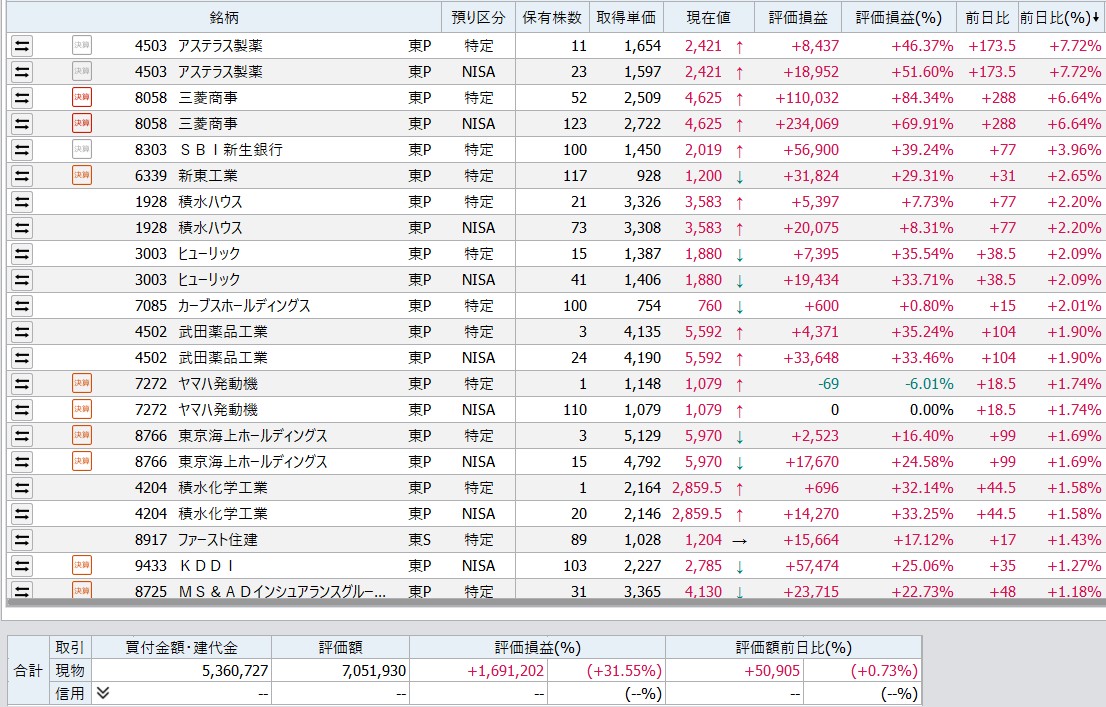
Task: Open 決算 icon on 三菱商事 NISA row
Action: pyautogui.click(x=82, y=123)
